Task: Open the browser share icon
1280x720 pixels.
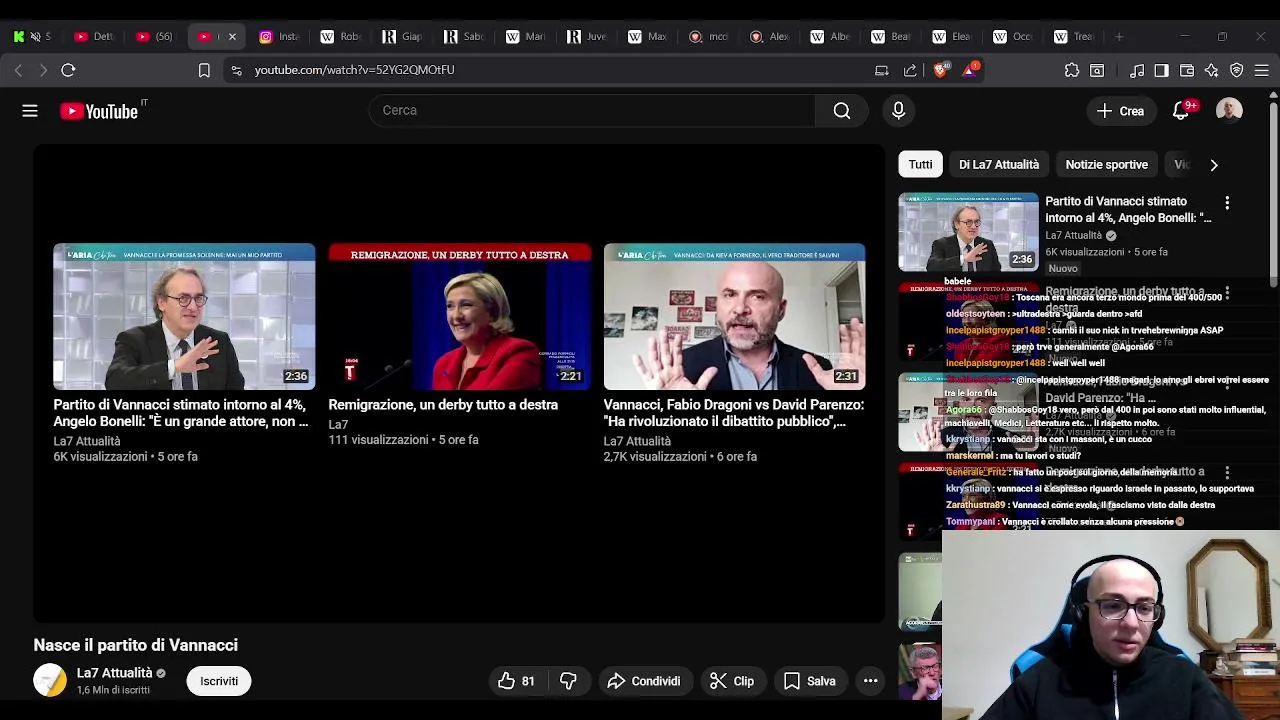Action: coord(910,70)
